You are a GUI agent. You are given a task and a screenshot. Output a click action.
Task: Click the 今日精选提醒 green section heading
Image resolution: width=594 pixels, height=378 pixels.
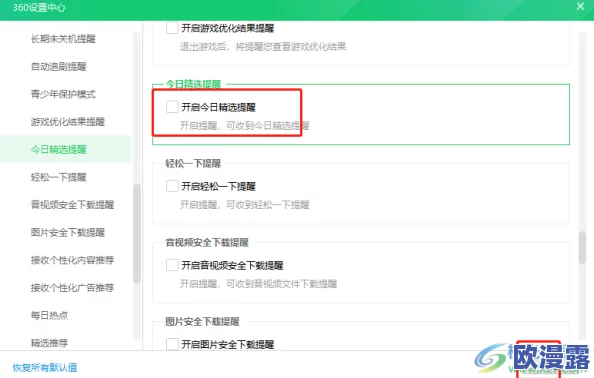pyautogui.click(x=193, y=84)
